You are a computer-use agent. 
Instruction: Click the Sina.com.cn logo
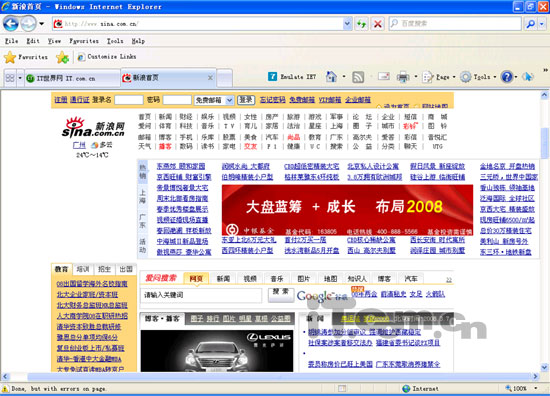(93, 127)
